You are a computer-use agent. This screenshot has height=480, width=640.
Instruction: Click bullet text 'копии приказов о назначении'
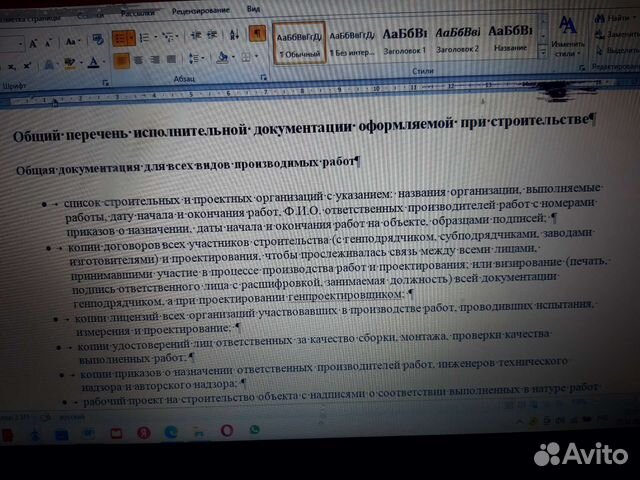point(157,372)
